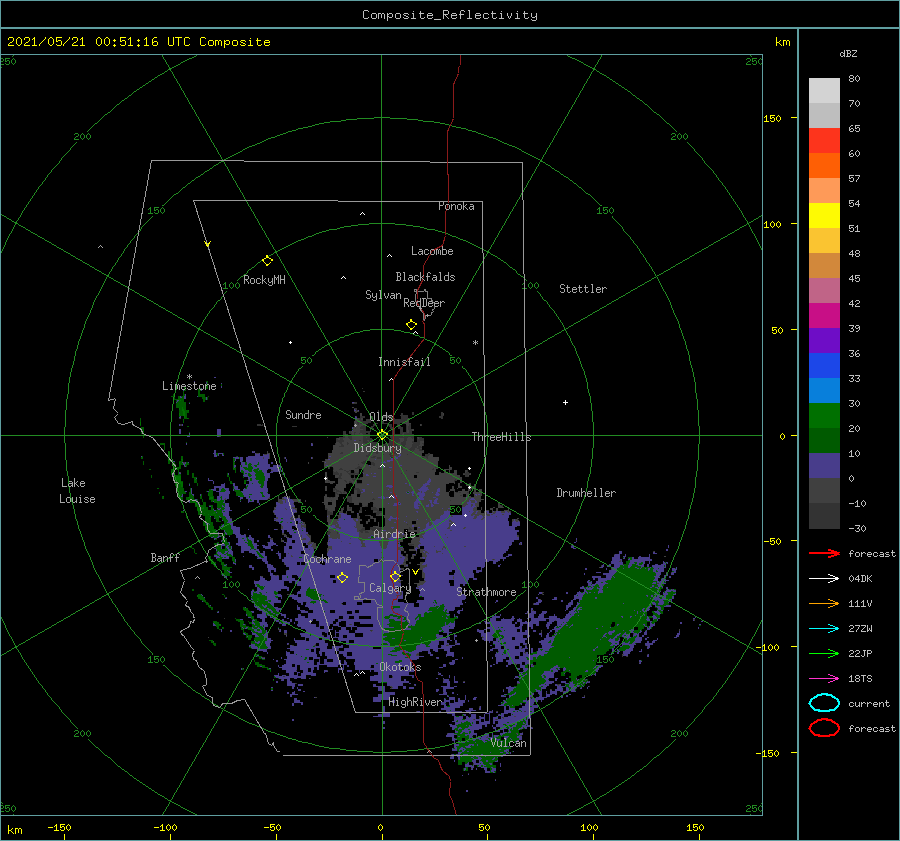The height and width of the screenshot is (841, 900).
Task: Click the Lake Louise label
Action: (x=77, y=491)
